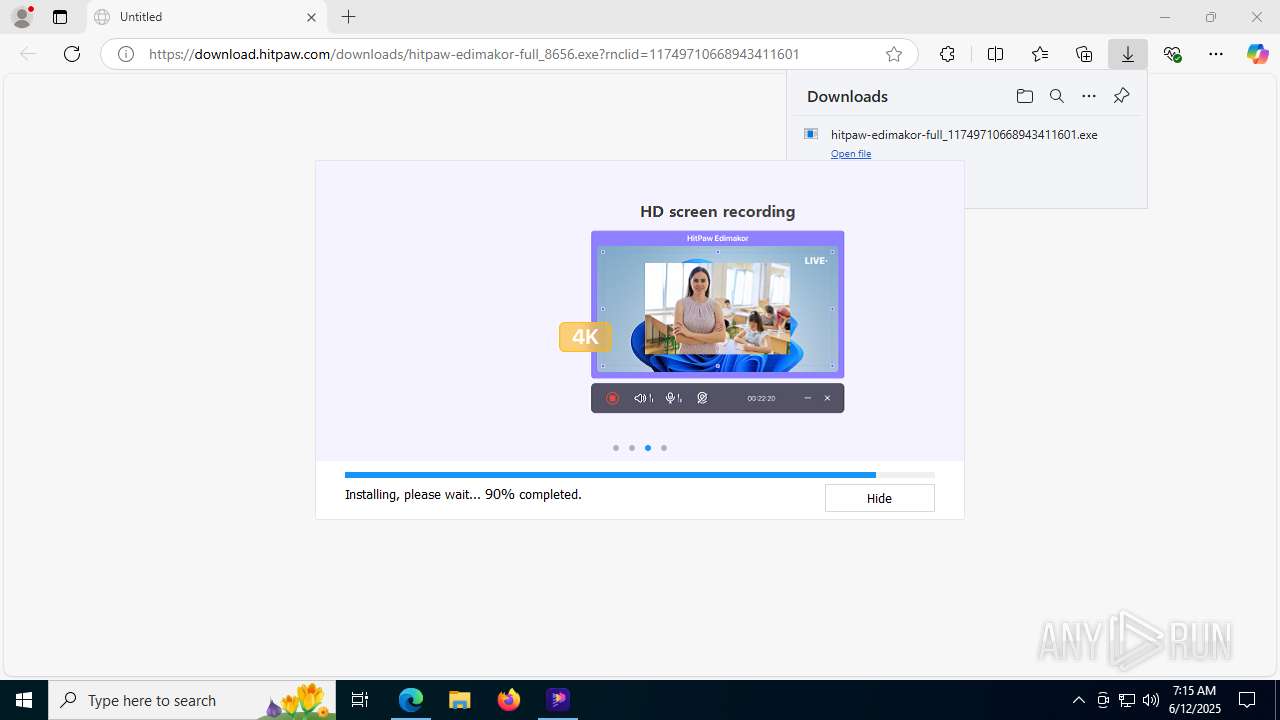The width and height of the screenshot is (1280, 720).
Task: Open File Explorer from the taskbar
Action: (460, 700)
